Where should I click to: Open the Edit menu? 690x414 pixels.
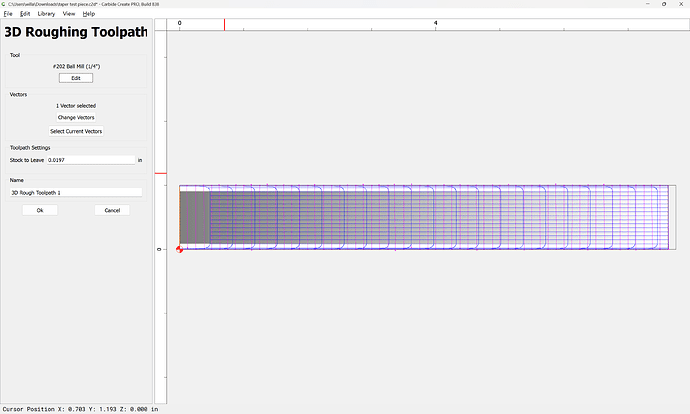(x=24, y=14)
